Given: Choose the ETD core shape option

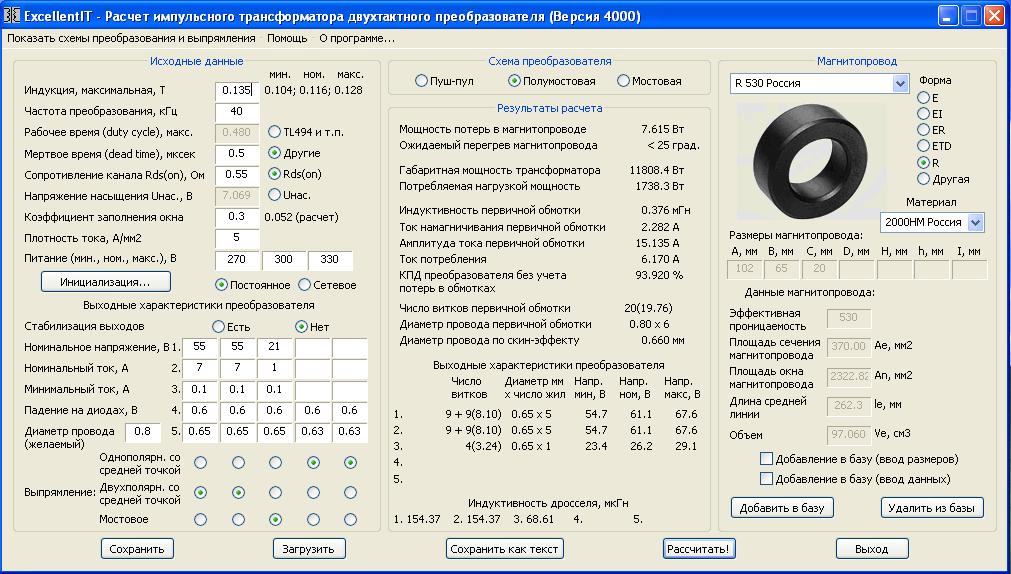Looking at the screenshot, I should pos(923,146).
